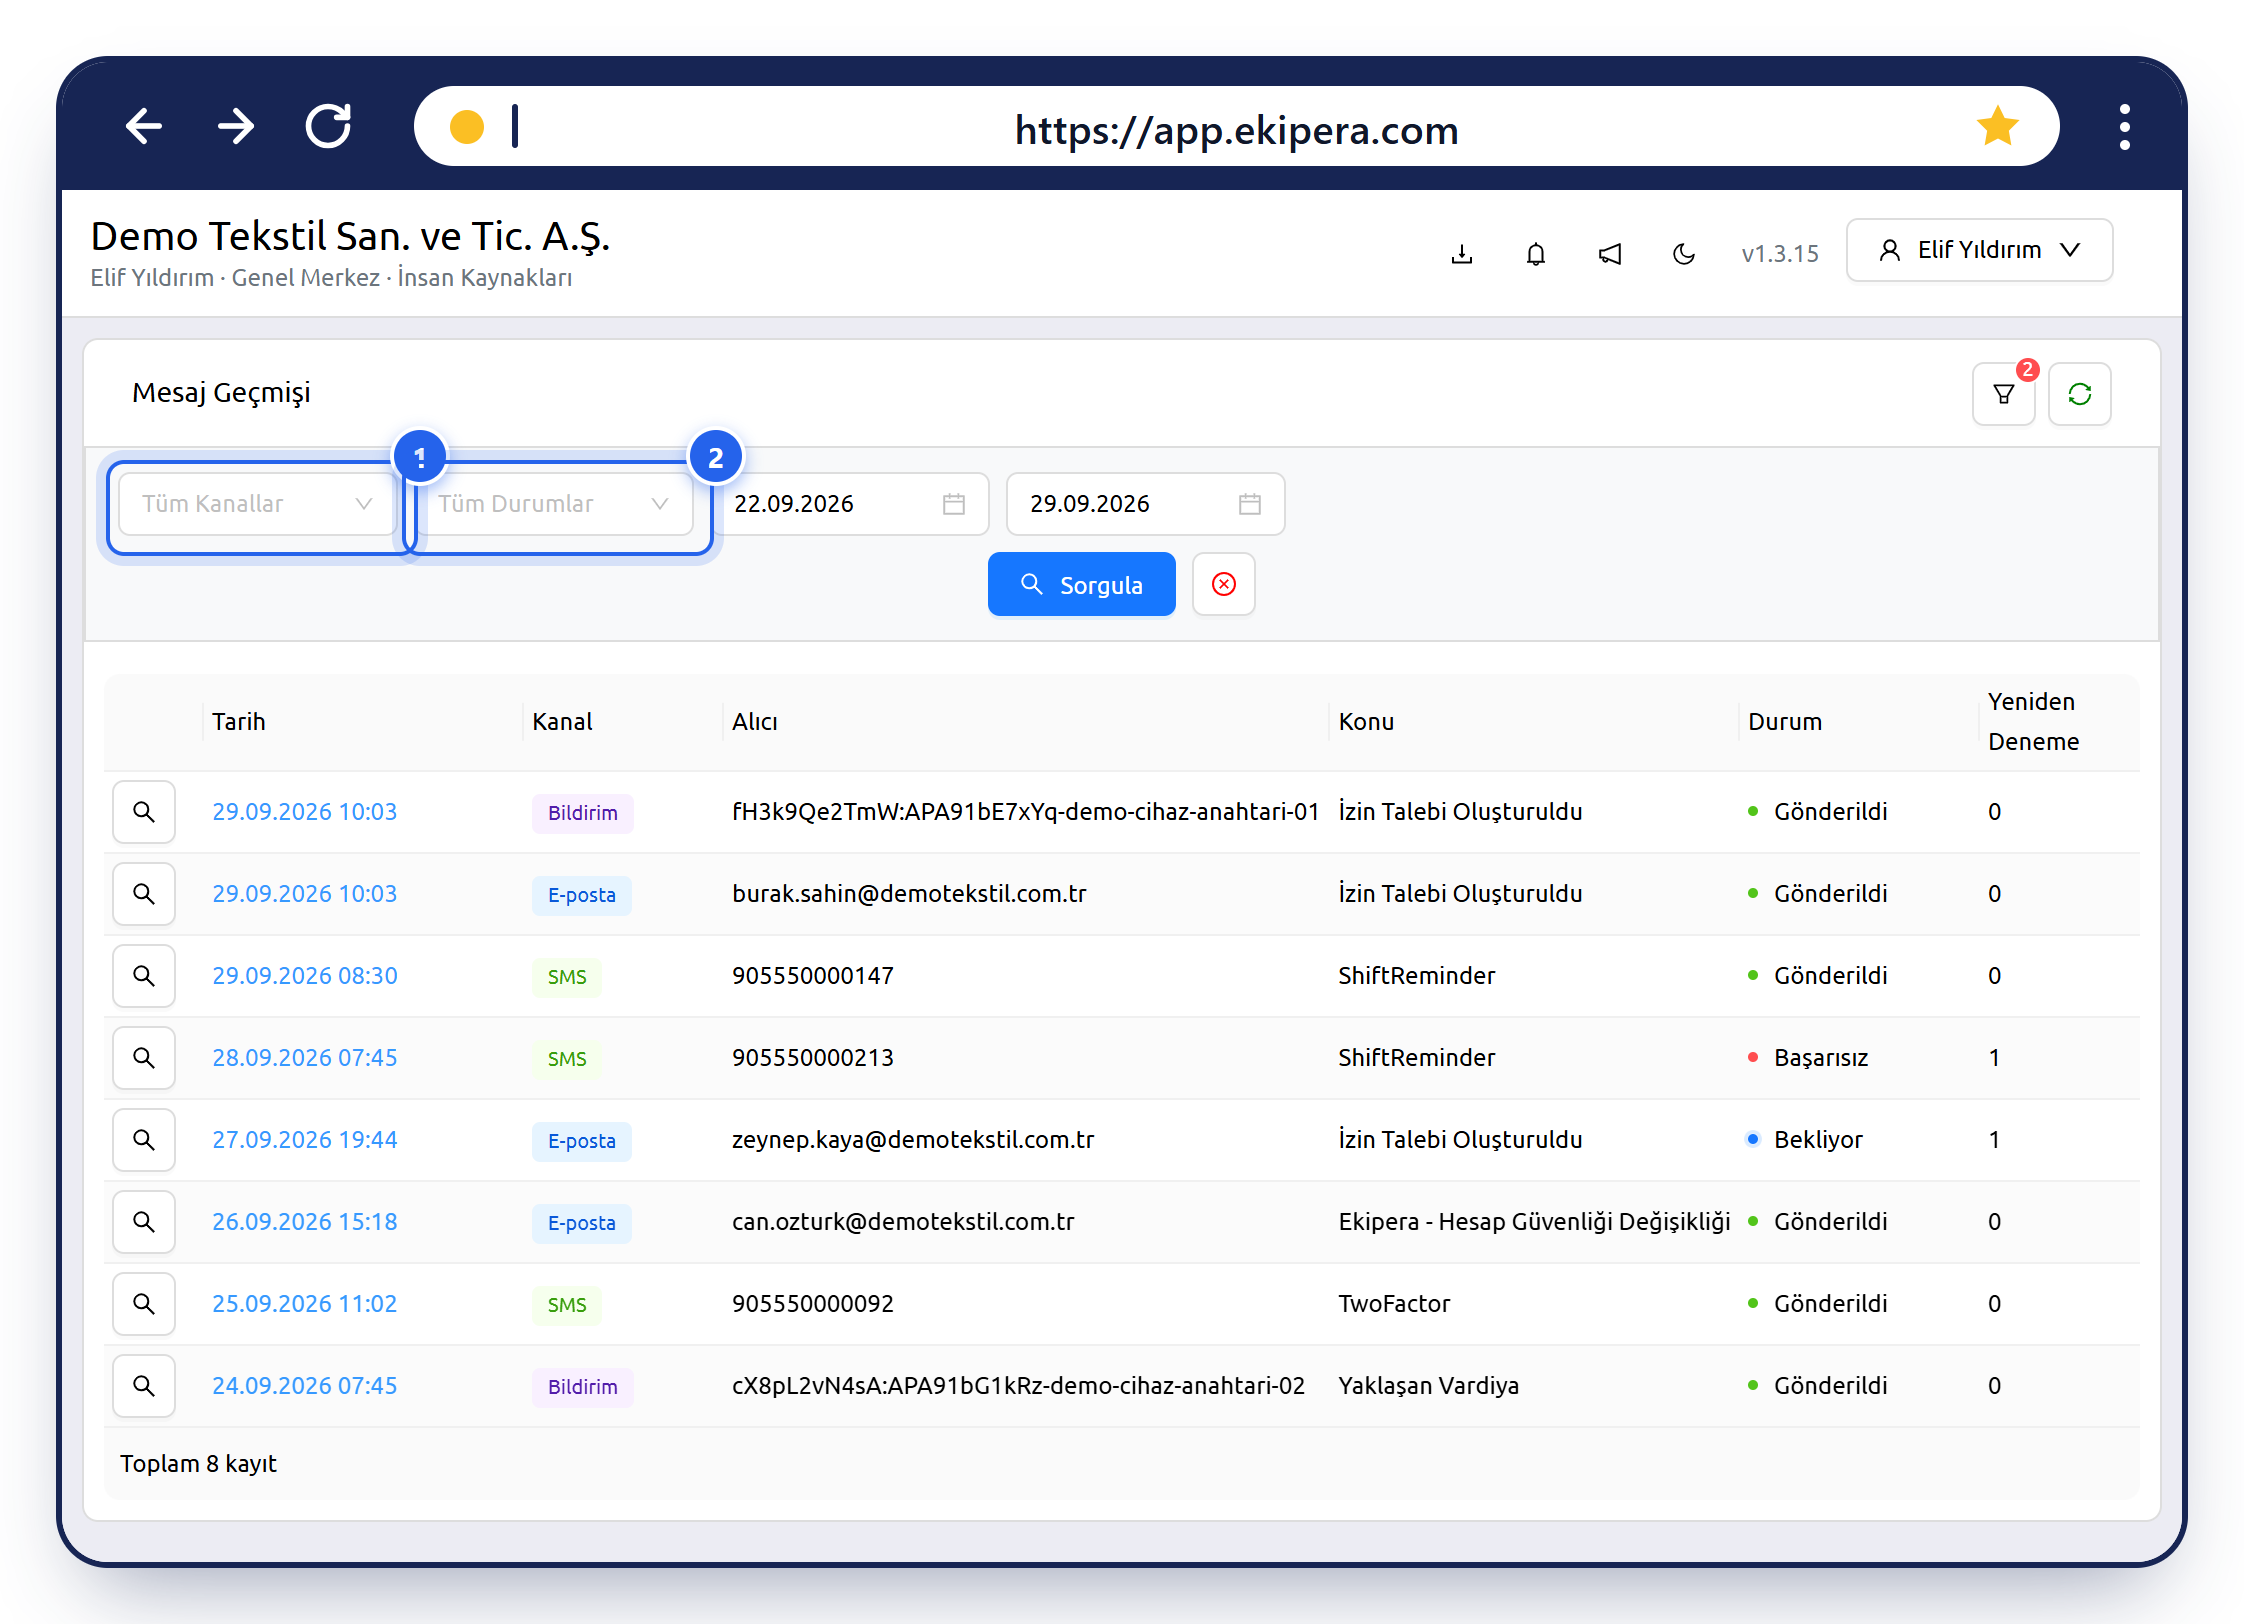View details of the fH3k9Qe2TmW notification row
The image size is (2244, 1624).
click(144, 812)
